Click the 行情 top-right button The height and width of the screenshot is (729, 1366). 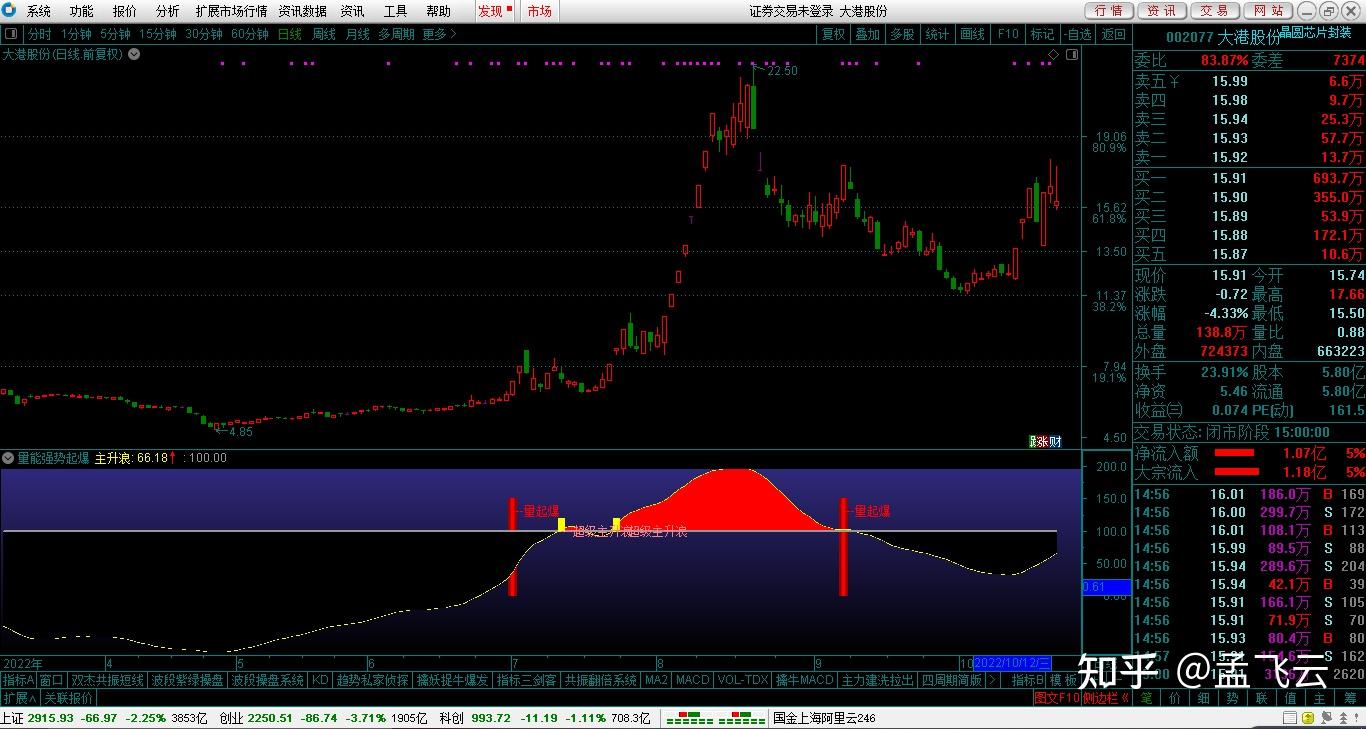pos(1108,11)
